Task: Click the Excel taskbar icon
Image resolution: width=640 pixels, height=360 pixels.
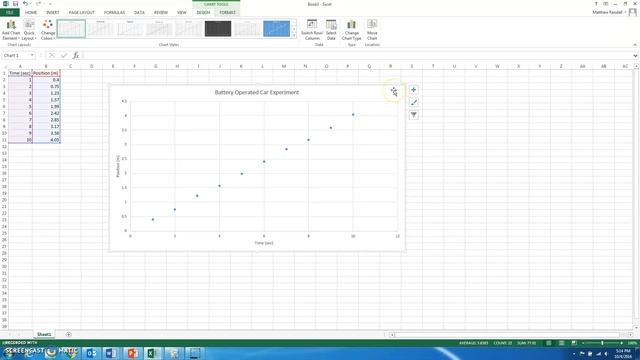Action: click(x=152, y=353)
